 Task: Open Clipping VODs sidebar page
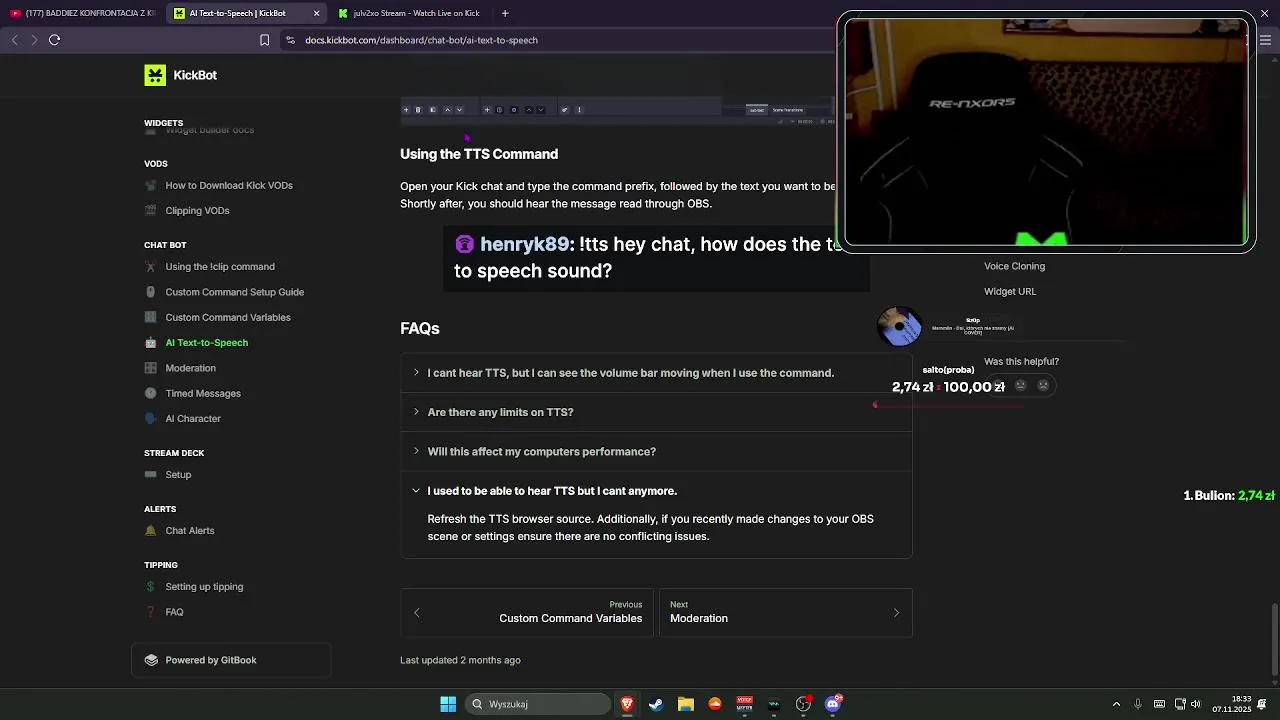pyautogui.click(x=197, y=210)
